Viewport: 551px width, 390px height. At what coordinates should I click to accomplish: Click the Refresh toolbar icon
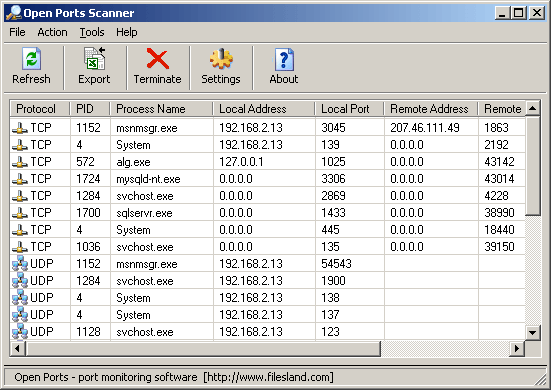pos(31,59)
